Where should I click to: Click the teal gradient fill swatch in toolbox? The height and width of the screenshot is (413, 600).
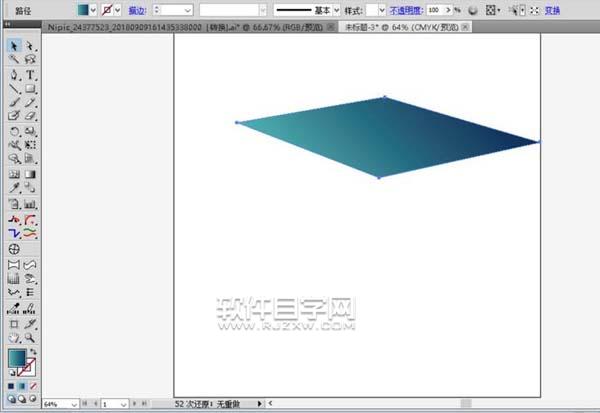click(17, 359)
